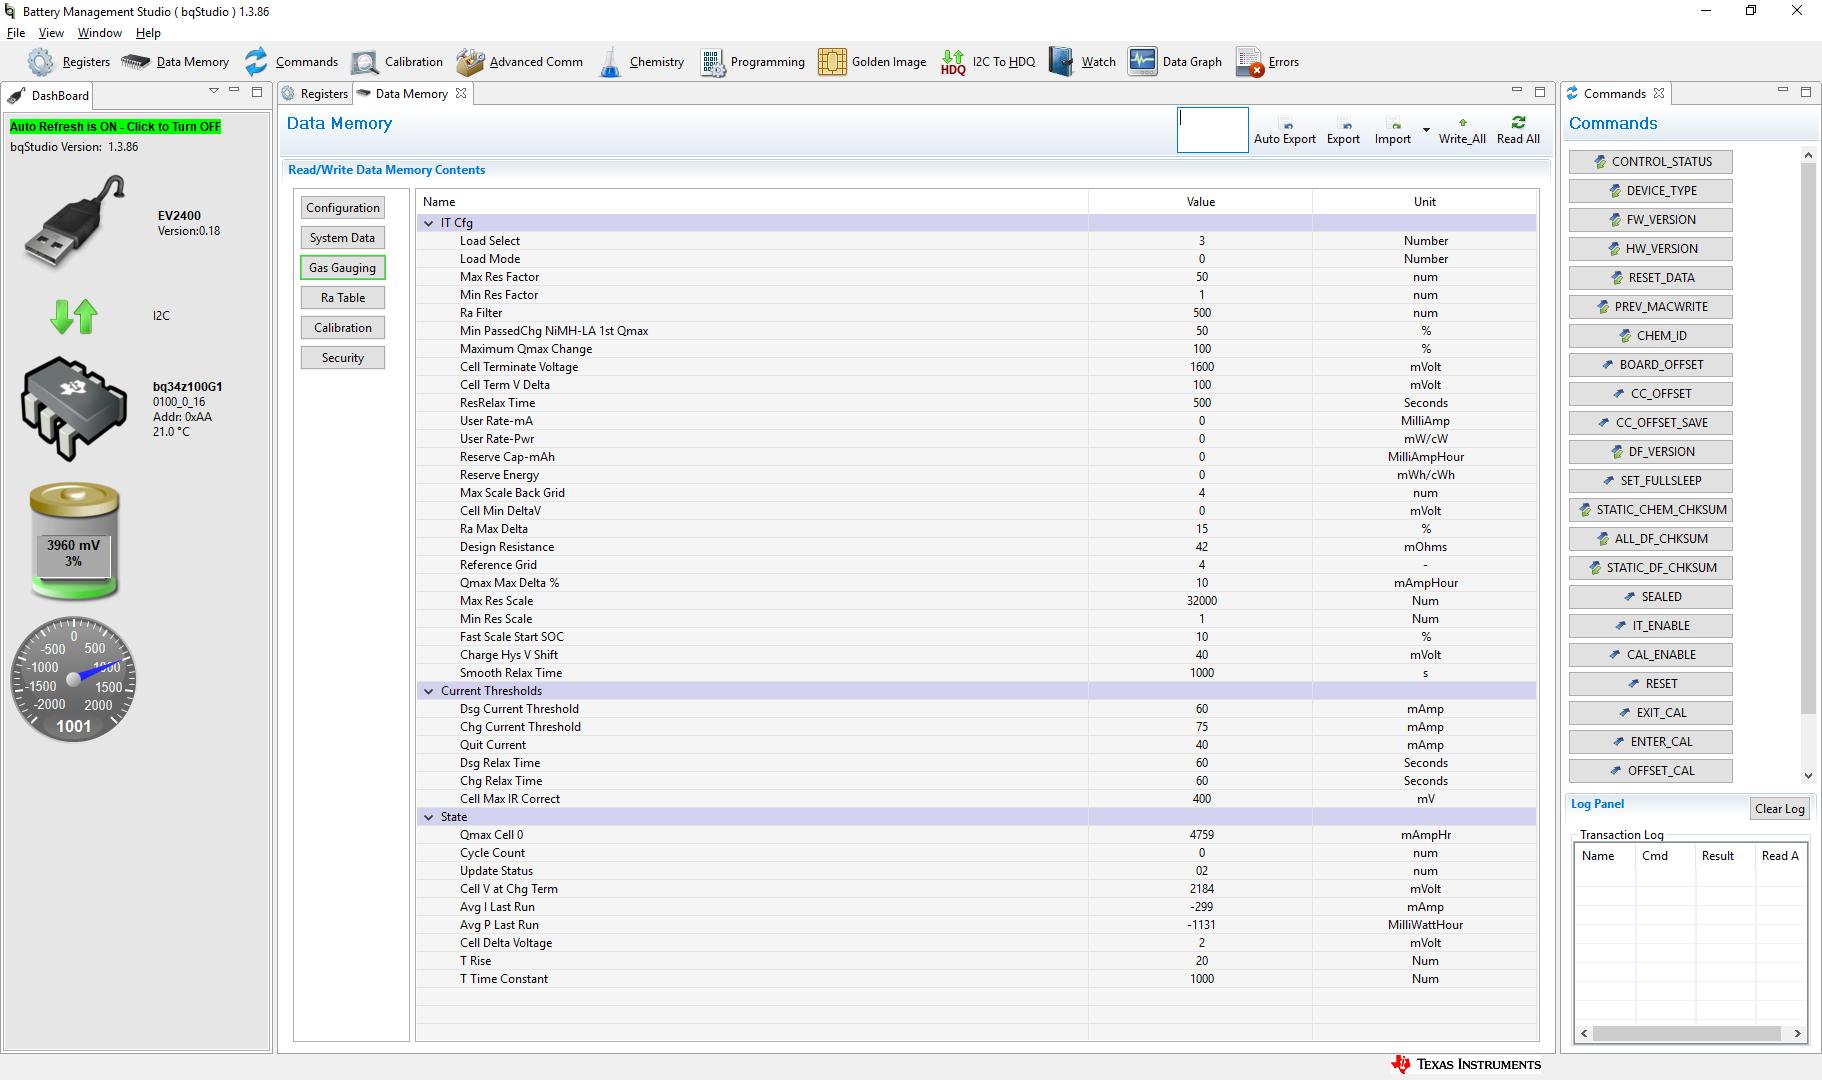Select the DashBoard tab
This screenshot has height=1080, width=1822.
[49, 96]
